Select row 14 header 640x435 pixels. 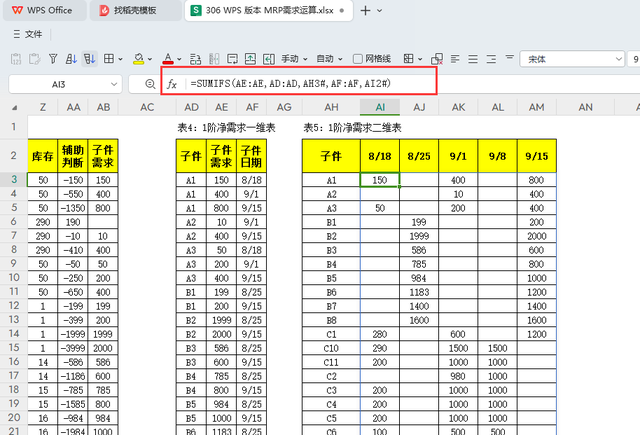(14, 334)
